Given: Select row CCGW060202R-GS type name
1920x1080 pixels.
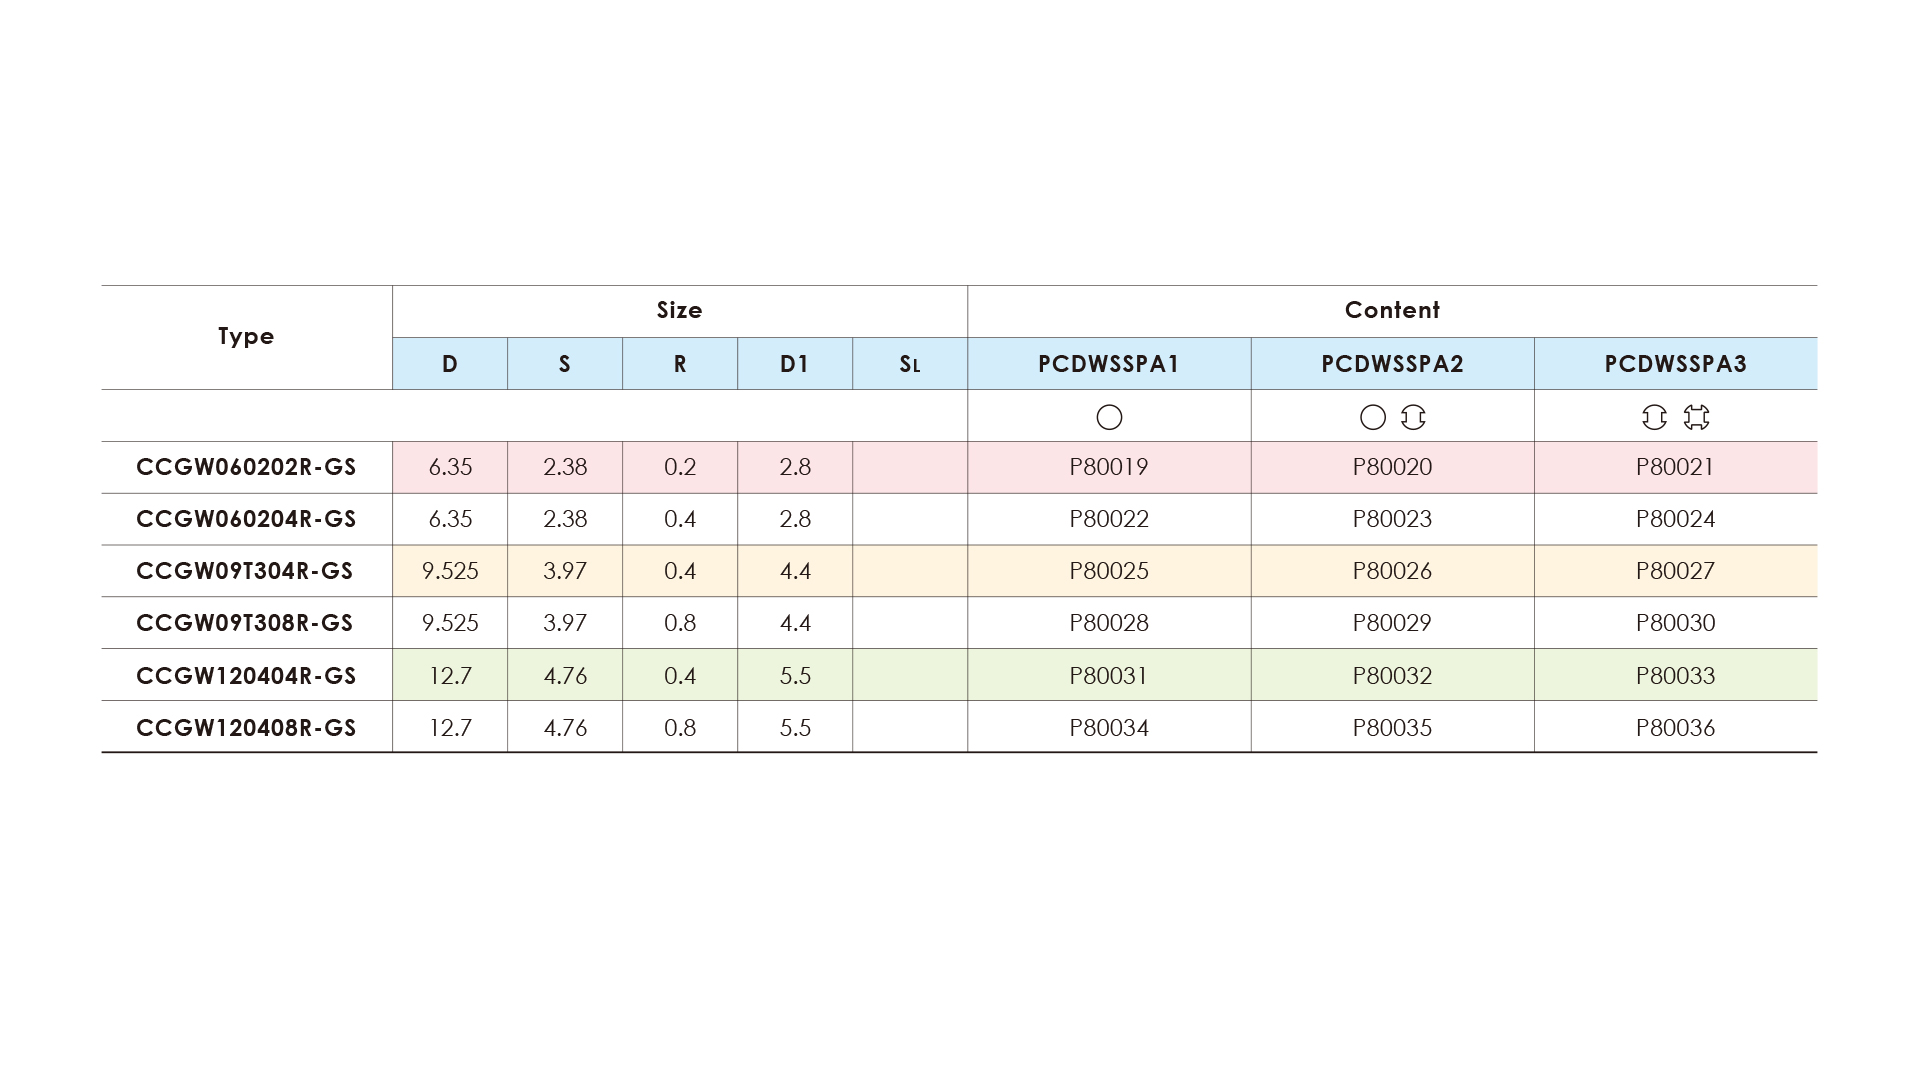Looking at the screenshot, I should click(246, 467).
